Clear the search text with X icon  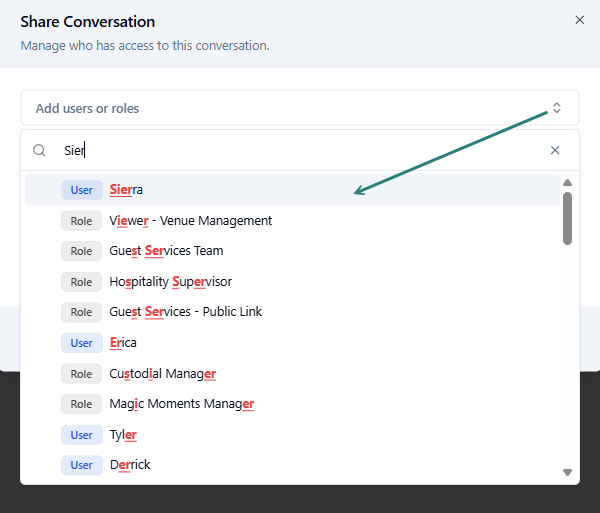555,150
